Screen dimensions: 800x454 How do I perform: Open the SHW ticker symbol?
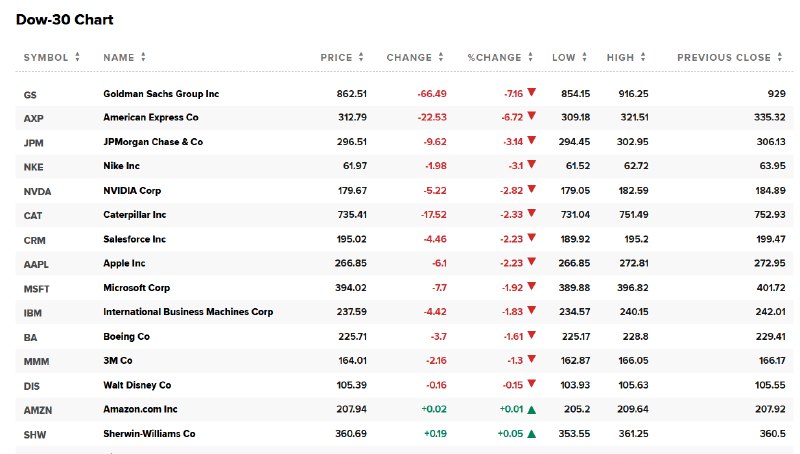35,435
